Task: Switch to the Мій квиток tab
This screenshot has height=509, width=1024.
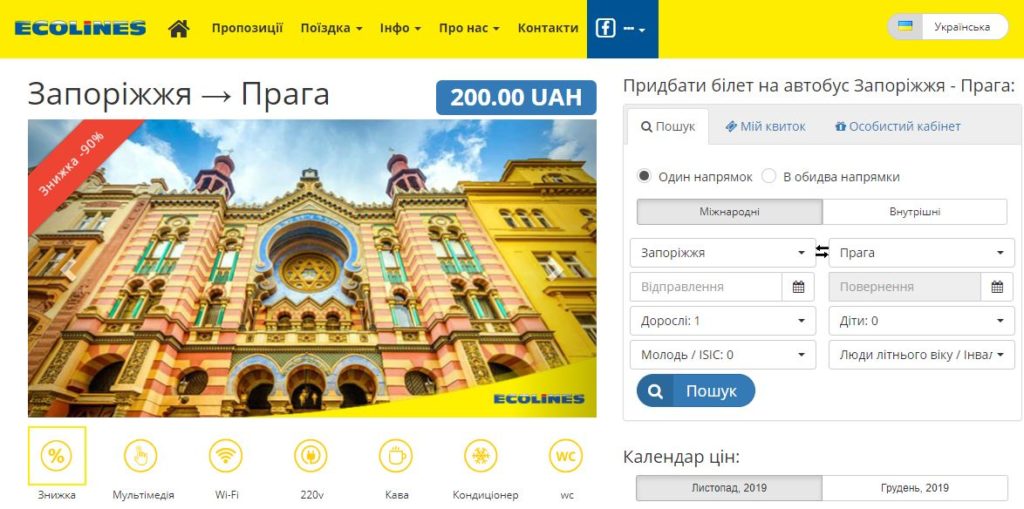Action: (x=765, y=127)
